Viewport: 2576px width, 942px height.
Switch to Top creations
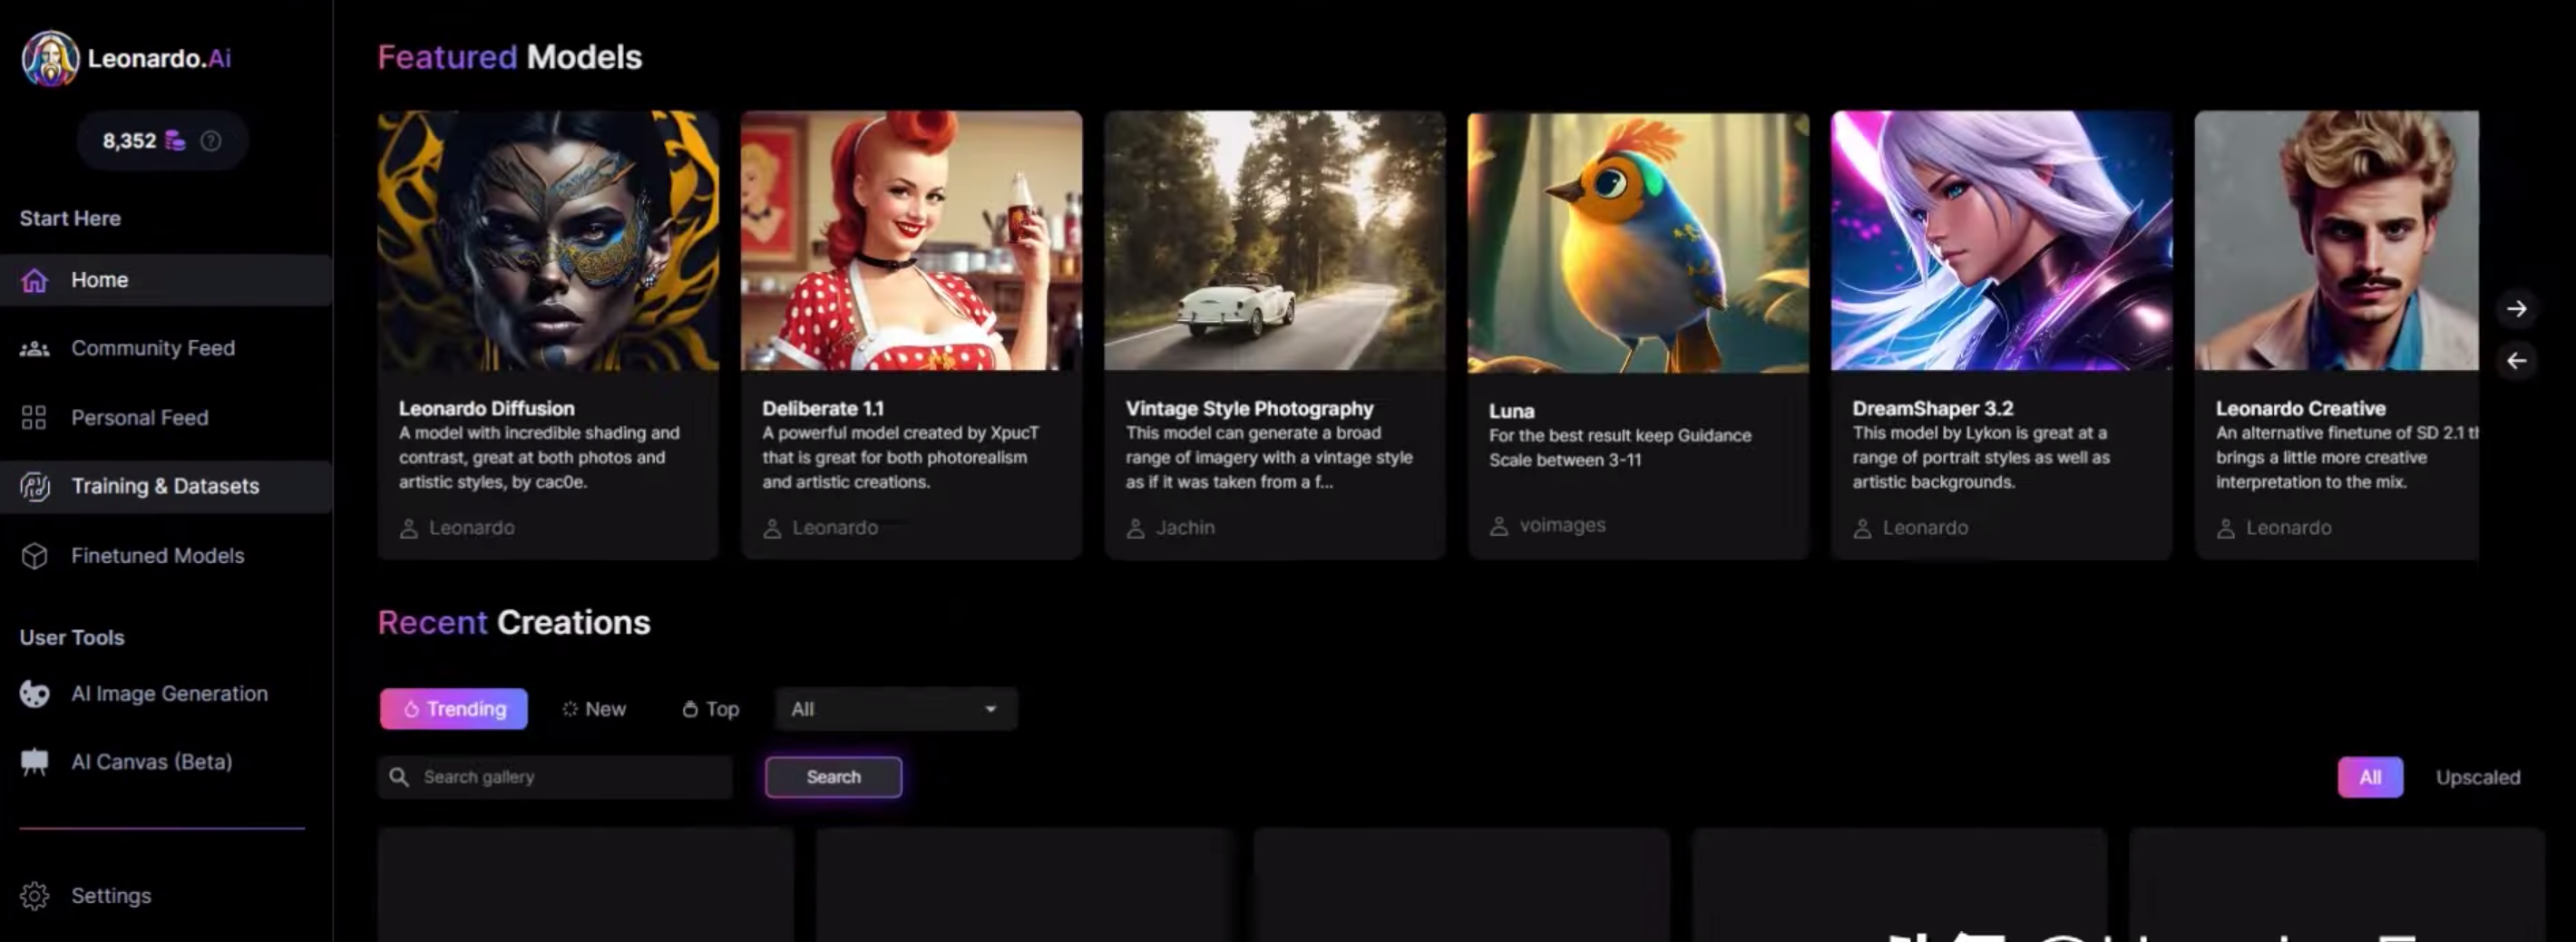coord(711,709)
